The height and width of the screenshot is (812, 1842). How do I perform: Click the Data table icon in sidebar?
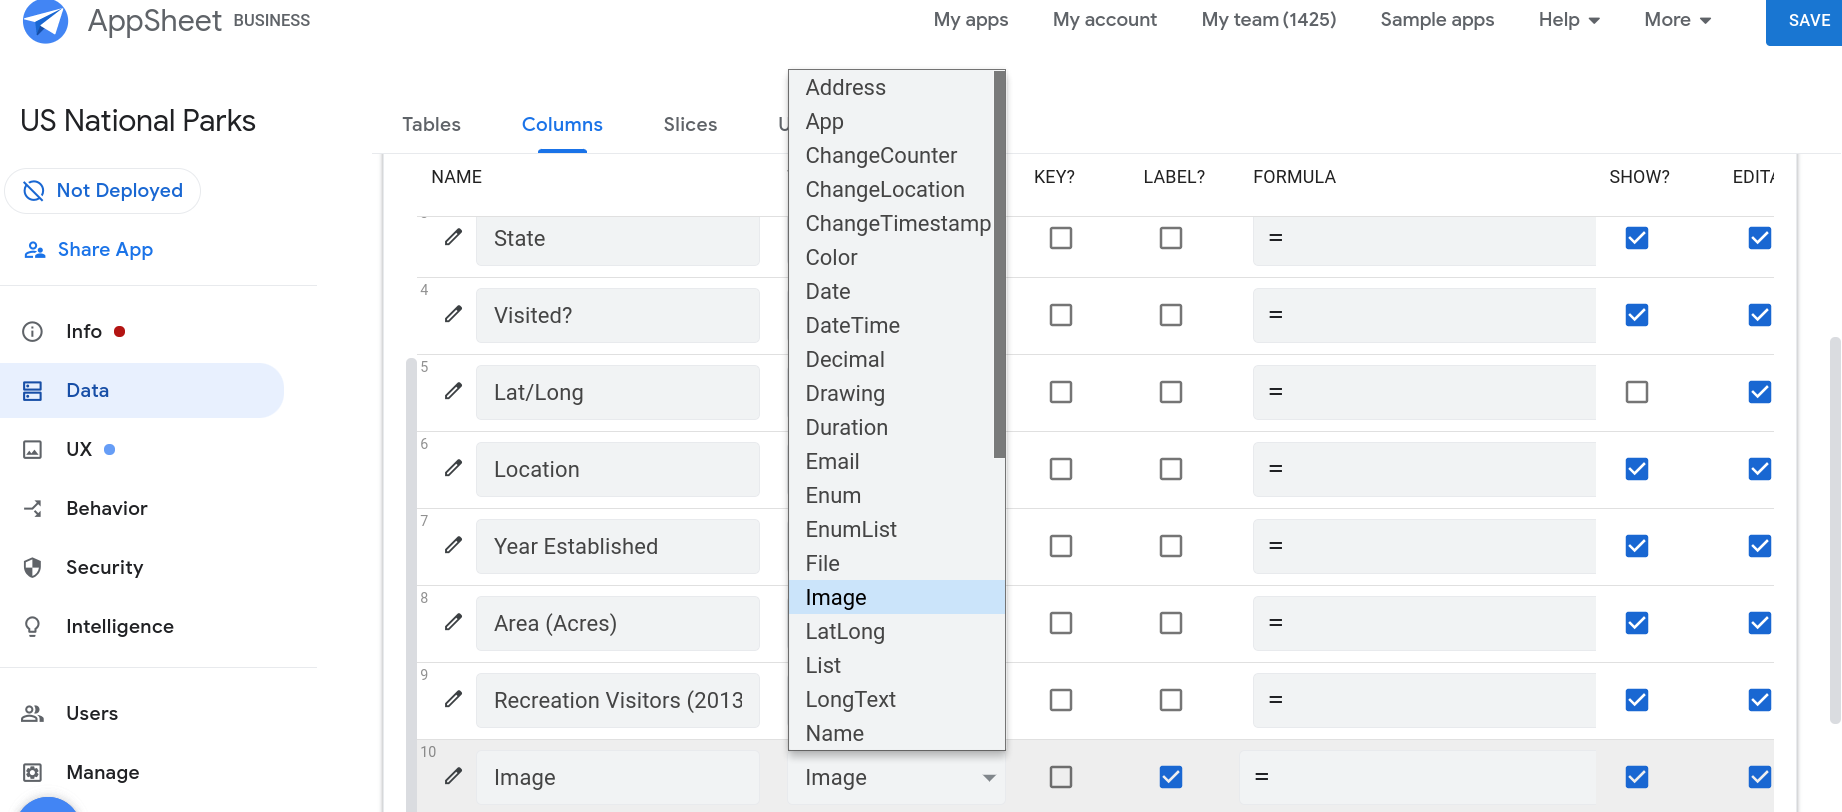click(33, 391)
